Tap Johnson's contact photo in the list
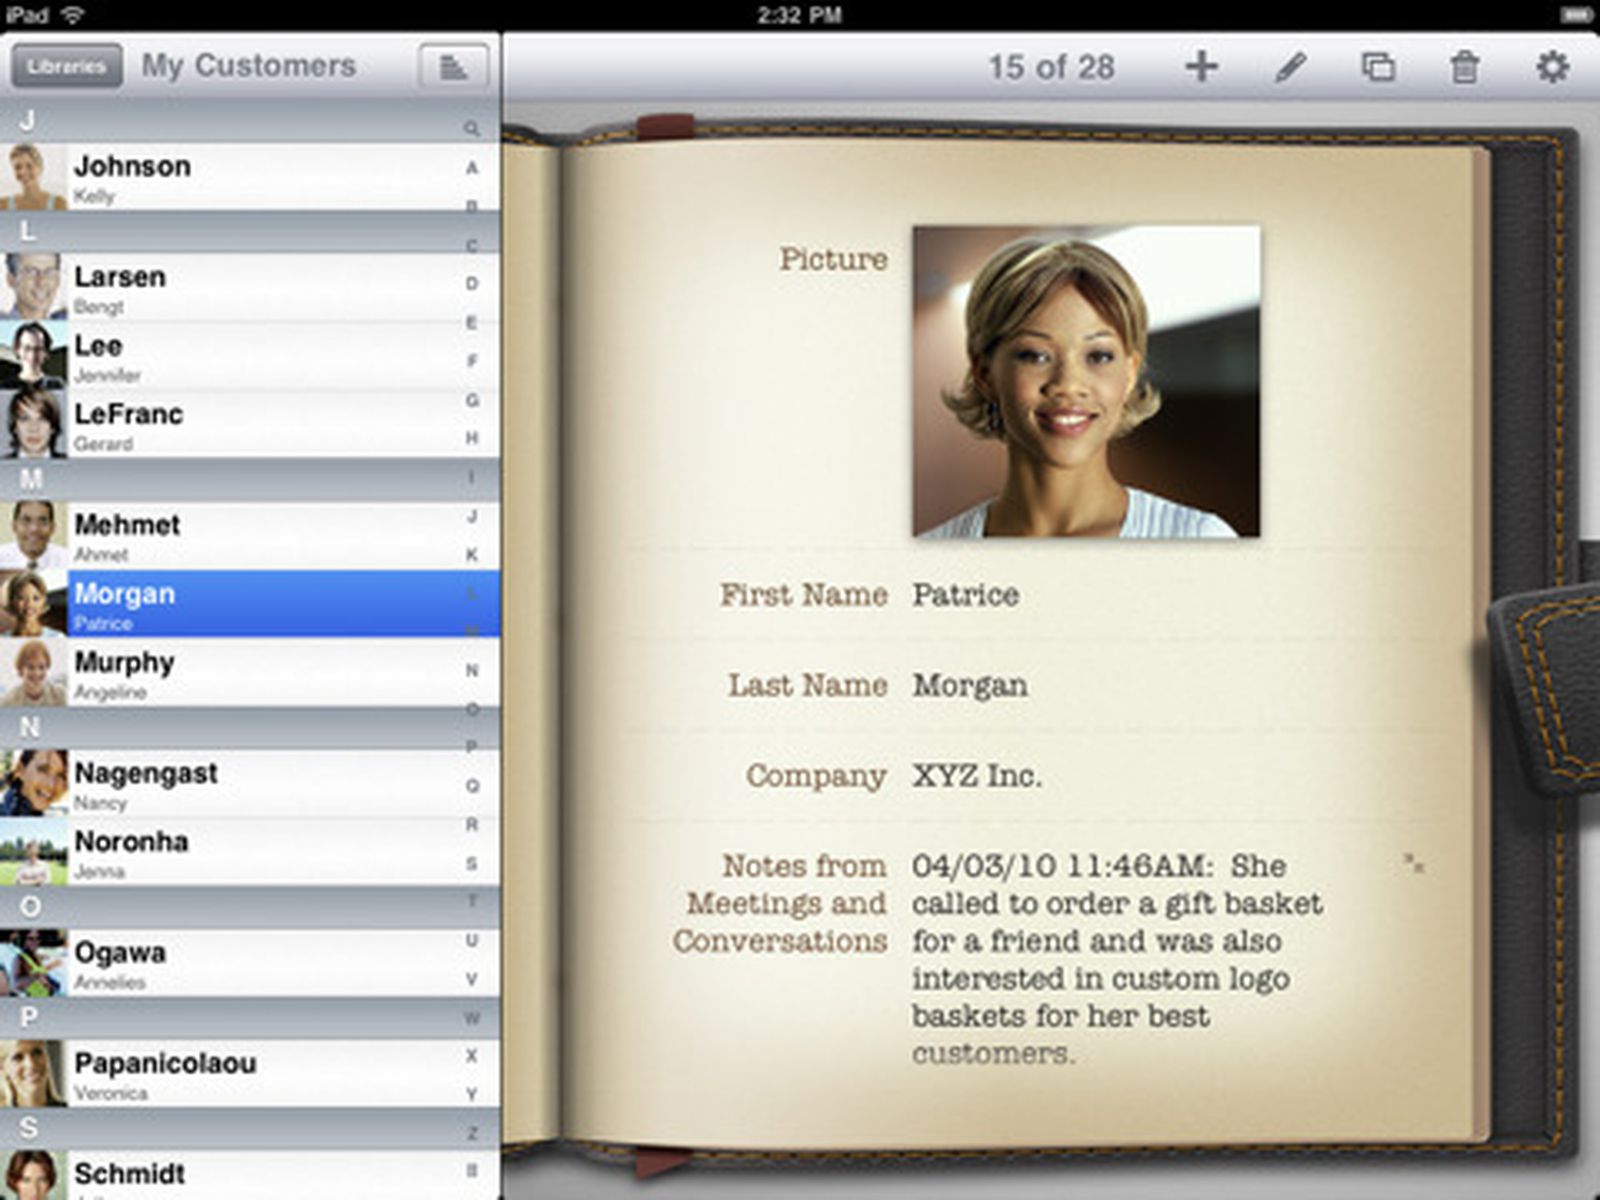This screenshot has height=1200, width=1600. tap(31, 177)
